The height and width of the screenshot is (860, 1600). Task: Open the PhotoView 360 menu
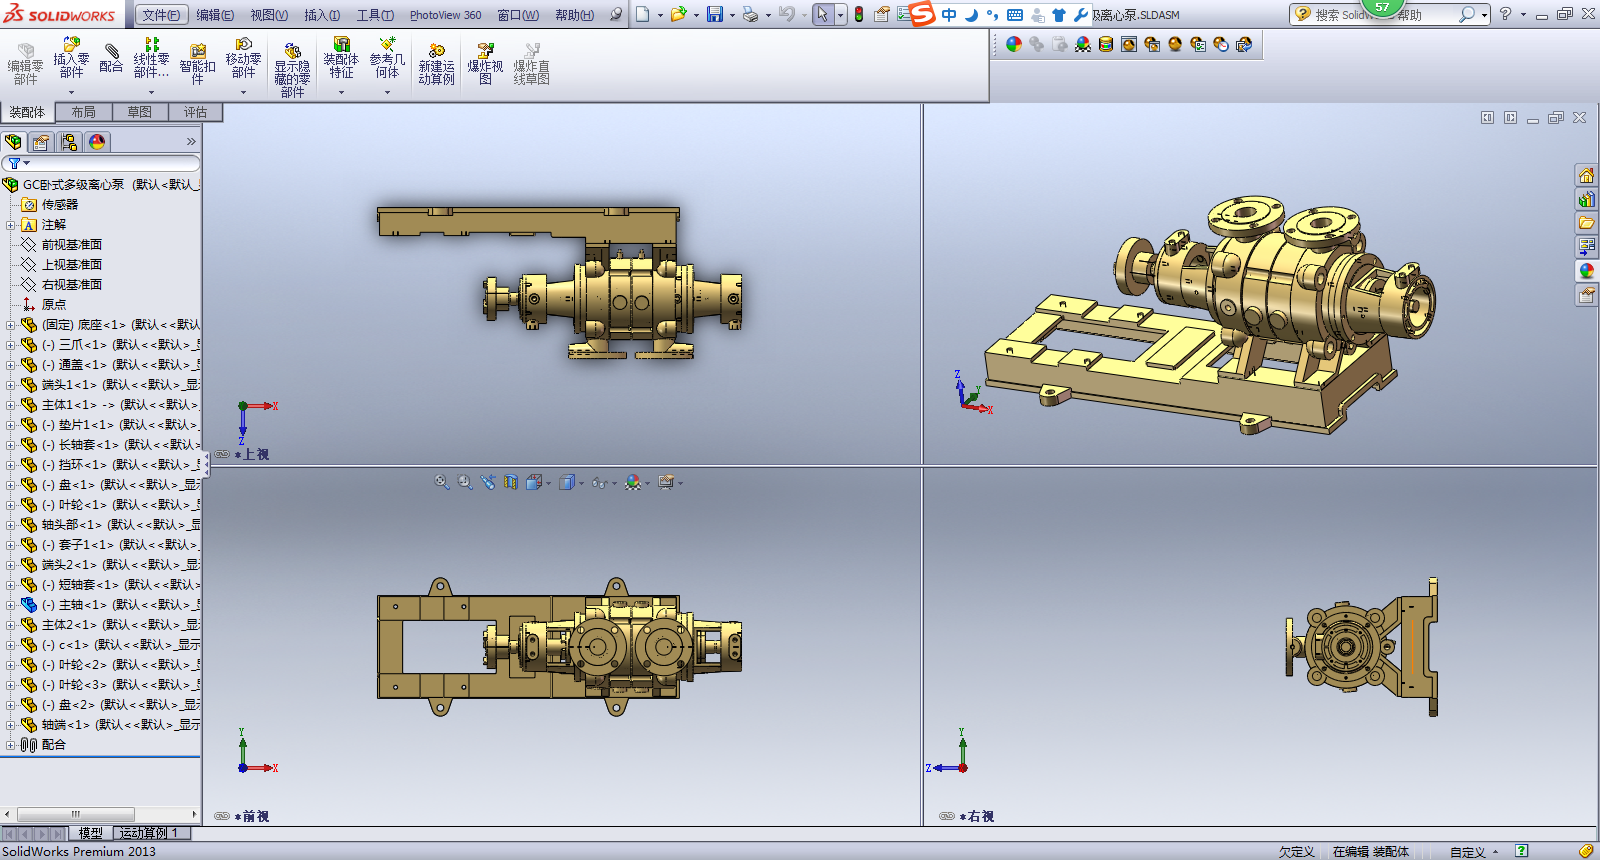445,15
